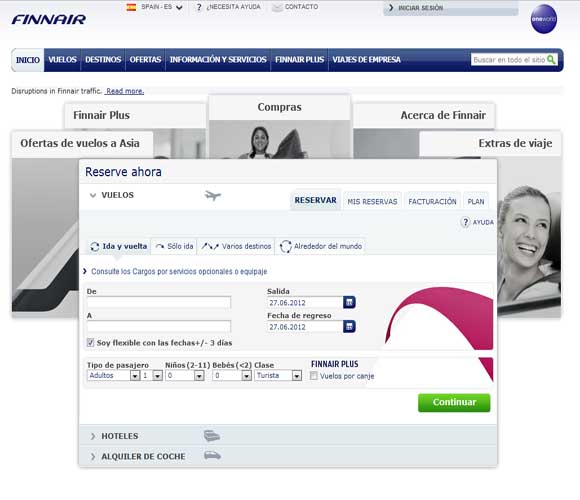Open the Finnair Plus card panel
This screenshot has width=580, height=500.
(x=135, y=115)
